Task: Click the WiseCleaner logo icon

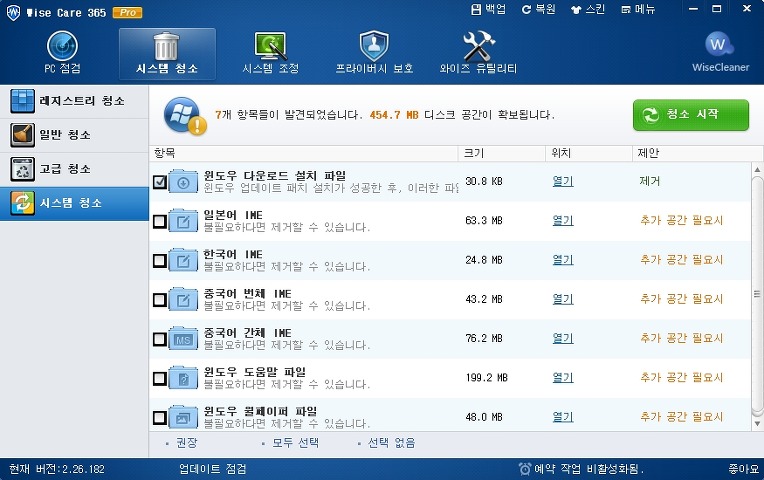Action: point(719,45)
